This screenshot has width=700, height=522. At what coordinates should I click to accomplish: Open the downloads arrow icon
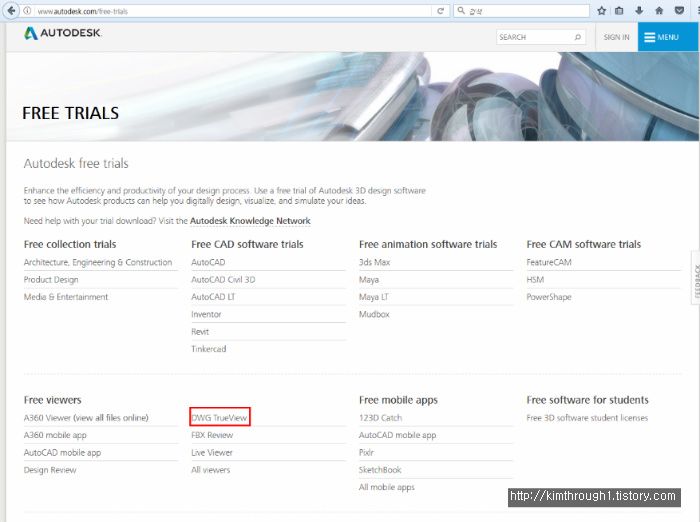(x=639, y=11)
